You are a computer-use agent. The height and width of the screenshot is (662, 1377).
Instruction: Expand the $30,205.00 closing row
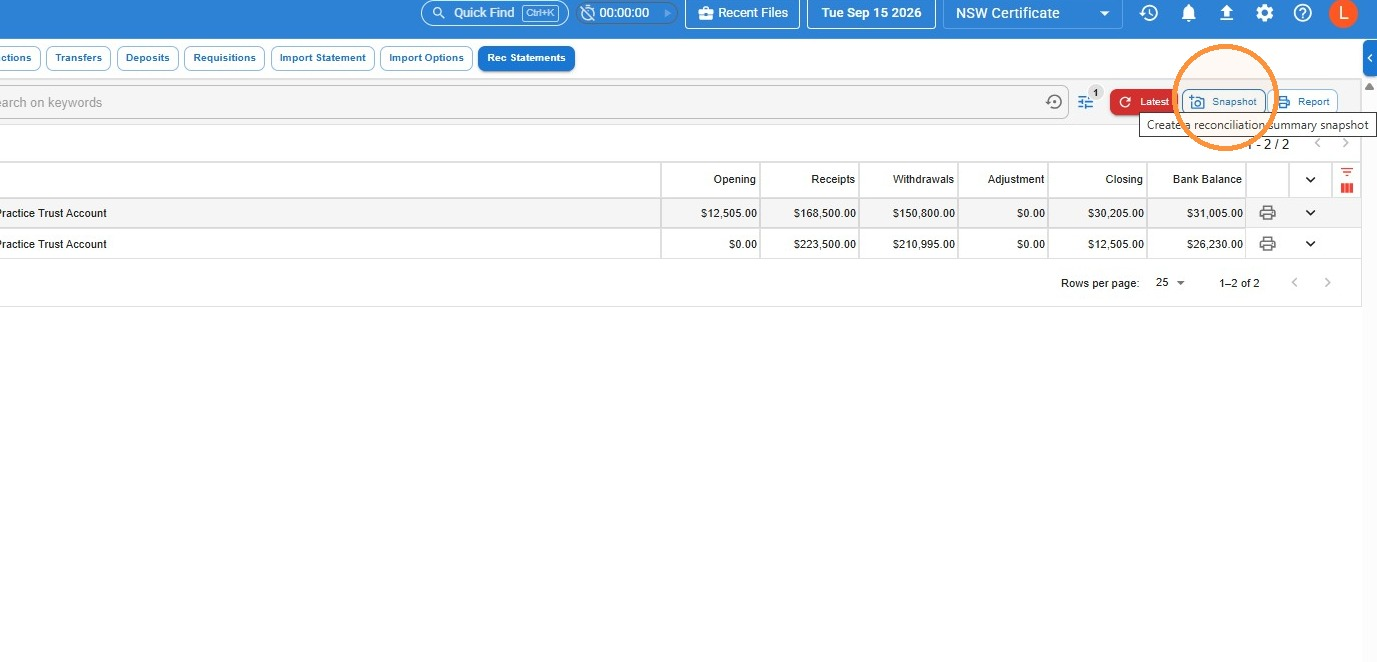click(x=1310, y=213)
